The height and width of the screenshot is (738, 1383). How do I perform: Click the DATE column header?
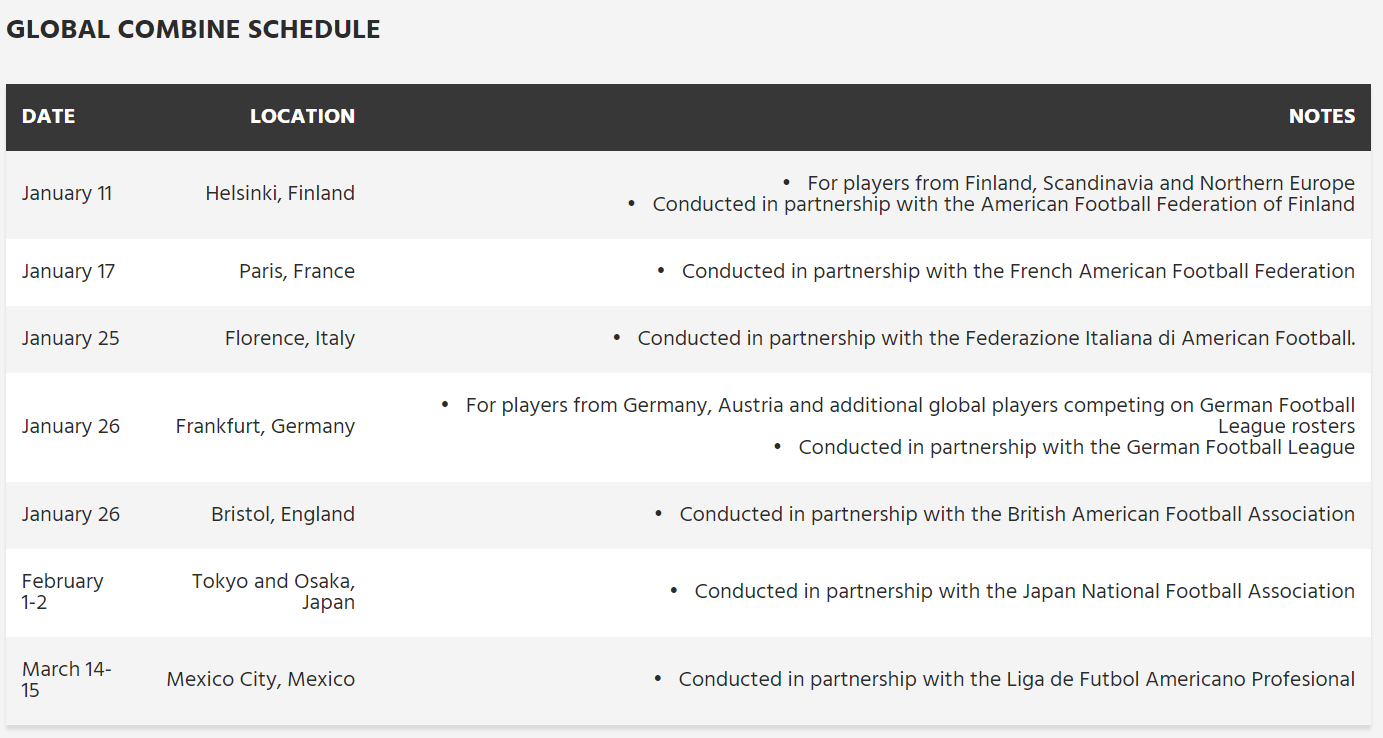tap(48, 116)
